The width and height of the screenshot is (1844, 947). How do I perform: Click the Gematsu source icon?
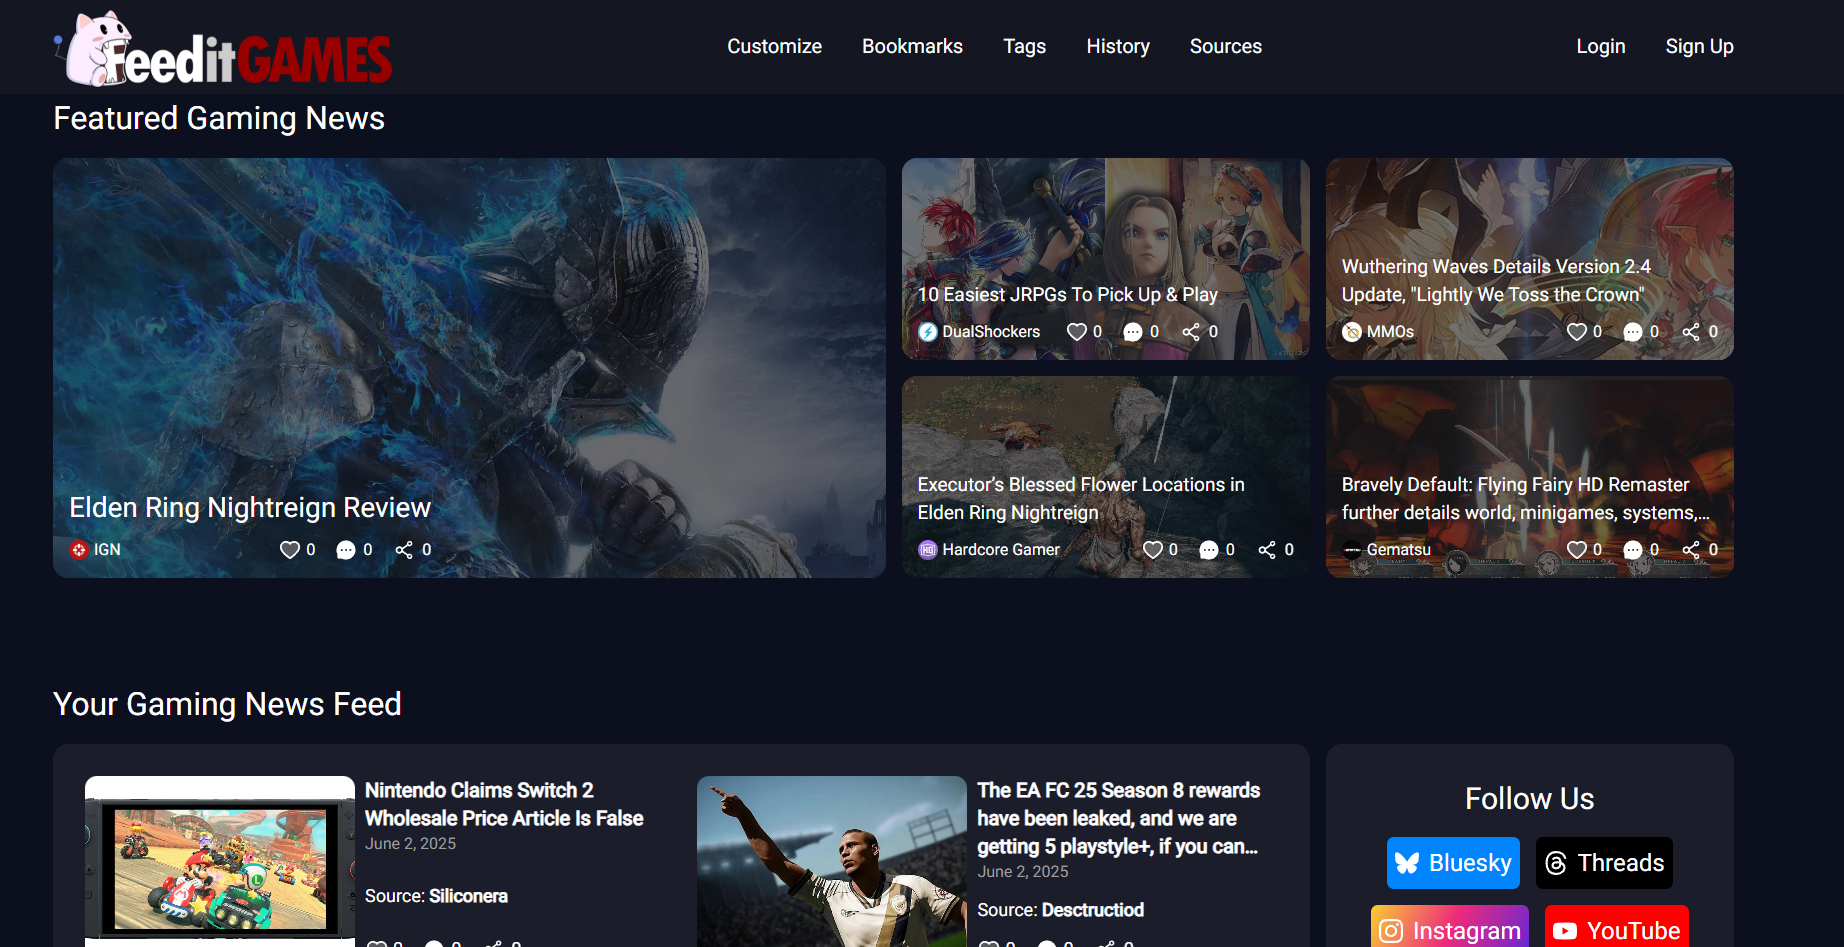pyautogui.click(x=1352, y=550)
